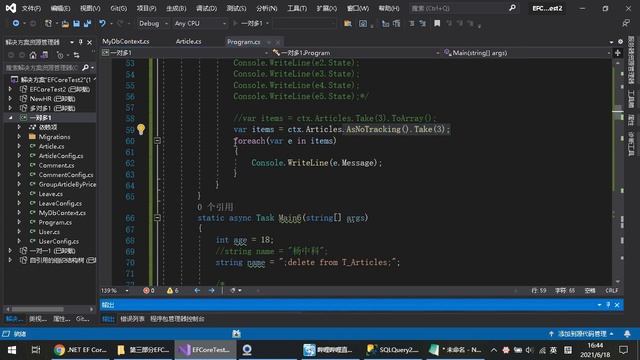This screenshot has width=640, height=360.
Task: Click the yellow folder toolbar icon
Action: pyautogui.click(x=348, y=24)
